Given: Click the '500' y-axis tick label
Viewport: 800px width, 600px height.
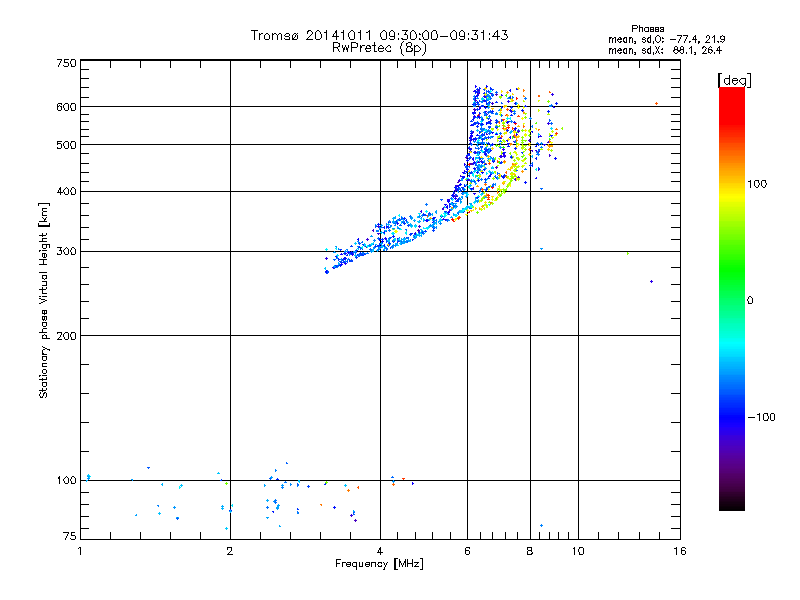Looking at the screenshot, I should point(67,145).
